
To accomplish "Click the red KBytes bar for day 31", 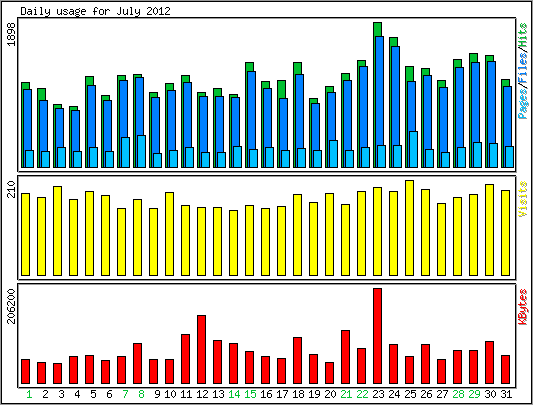I will (505, 369).
